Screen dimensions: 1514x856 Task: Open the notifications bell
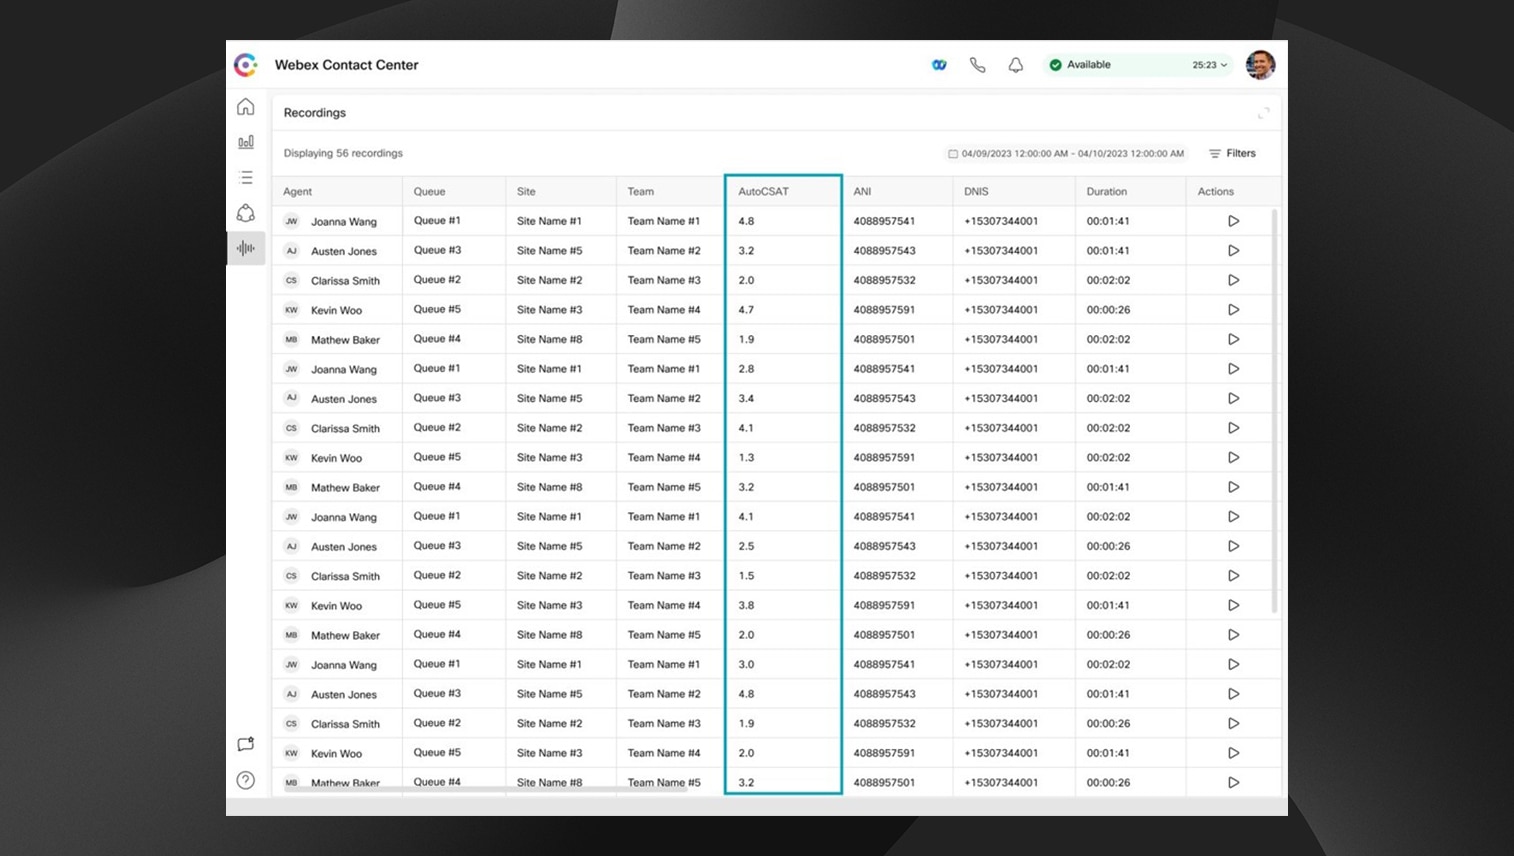1015,65
